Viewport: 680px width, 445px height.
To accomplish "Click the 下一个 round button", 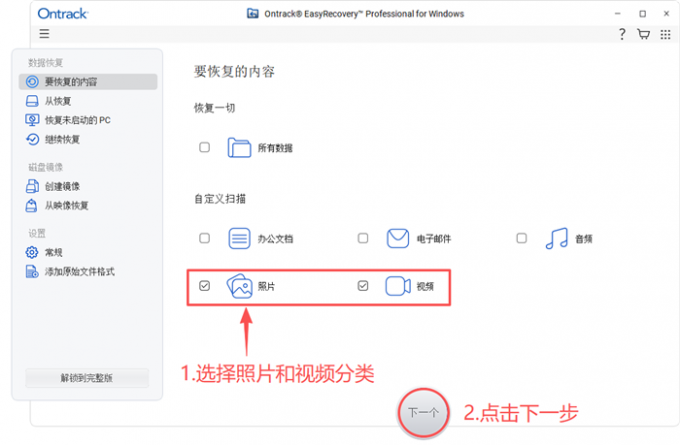I will point(424,412).
